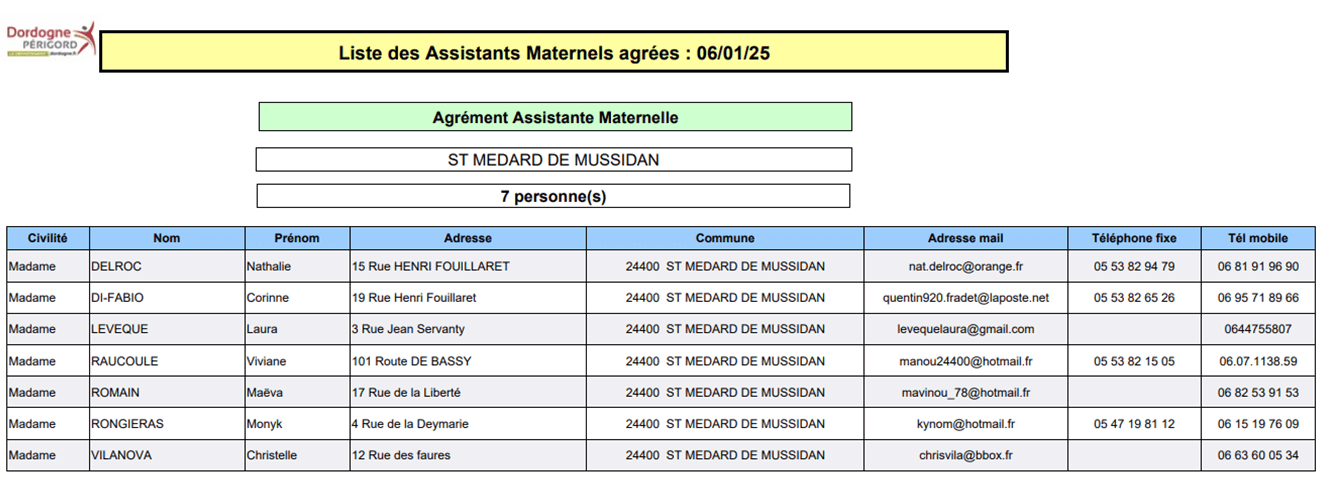
Task: Click email chrisvila@bbox.fr
Action: 965,456
